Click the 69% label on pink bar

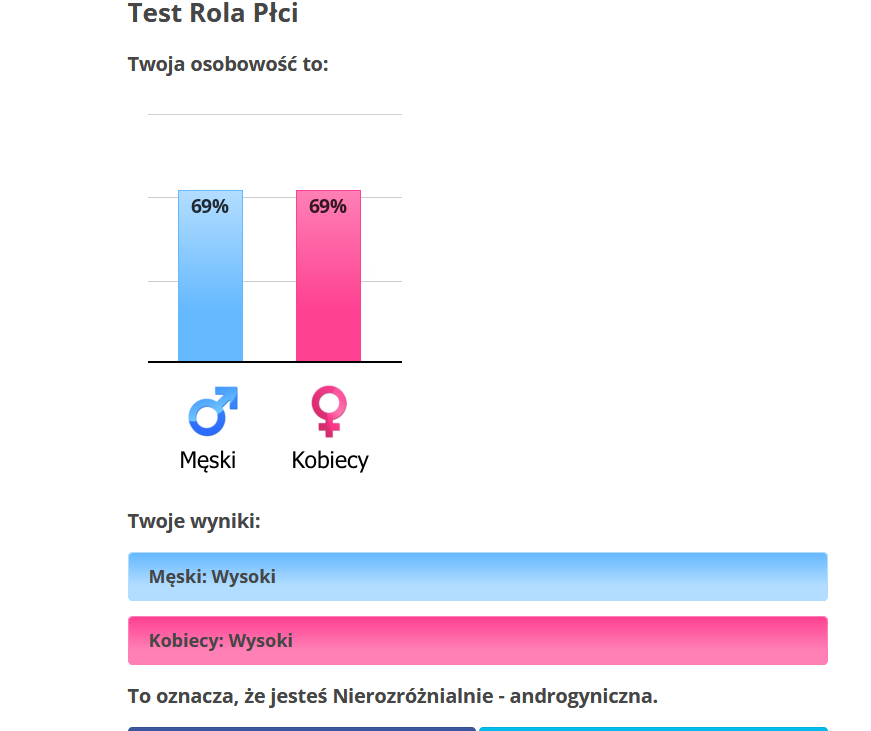pyautogui.click(x=328, y=207)
